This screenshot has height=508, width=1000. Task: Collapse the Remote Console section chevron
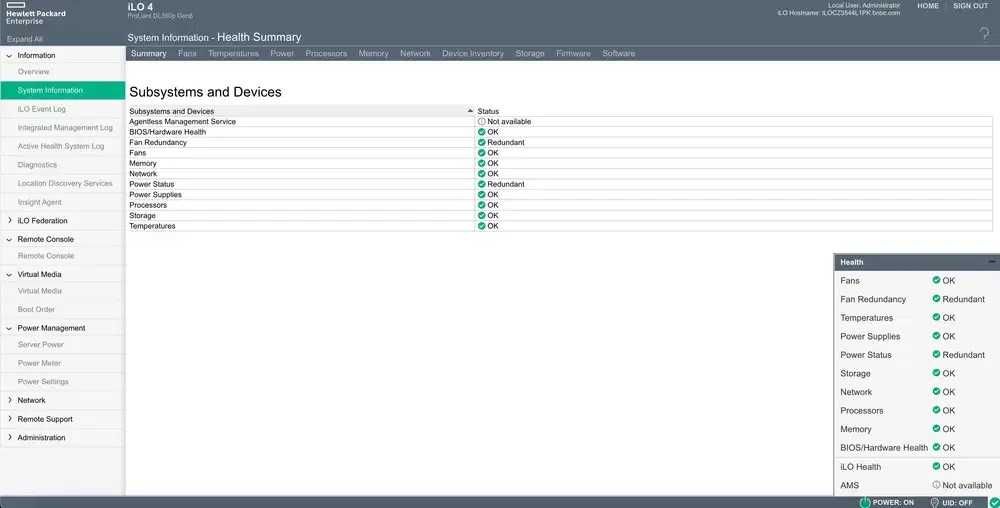9,239
